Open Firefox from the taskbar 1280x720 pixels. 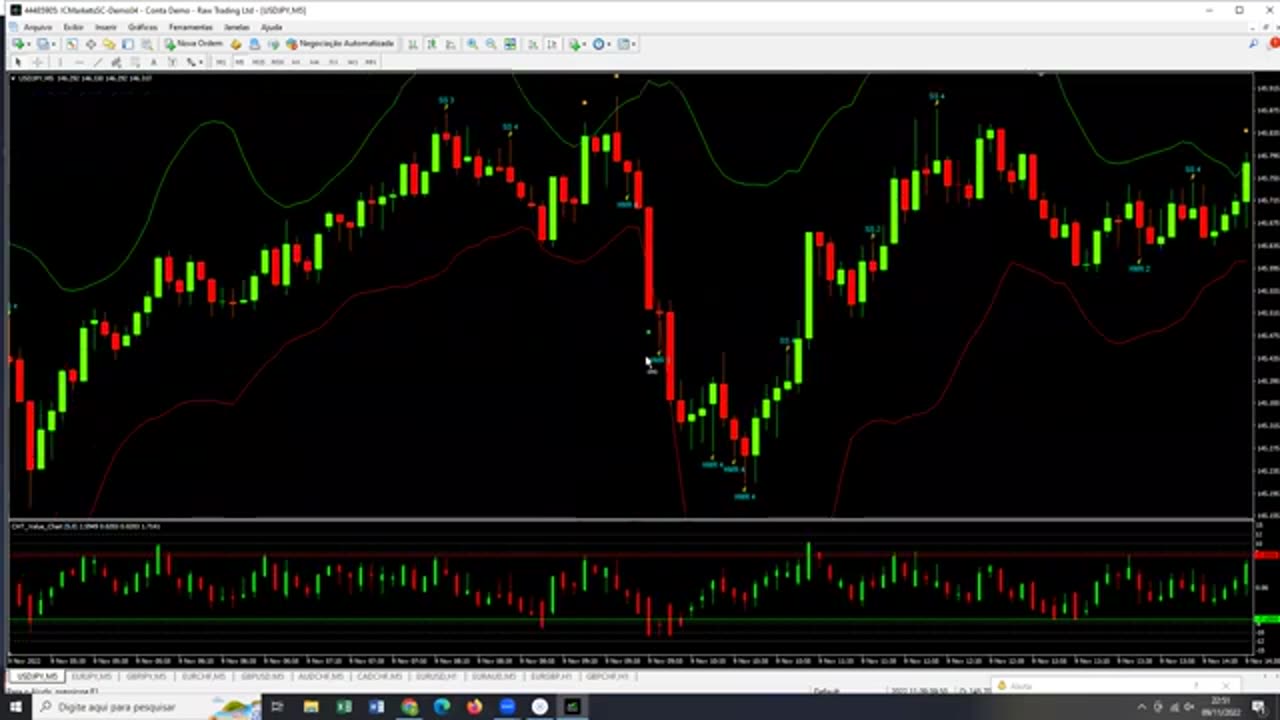click(x=474, y=707)
